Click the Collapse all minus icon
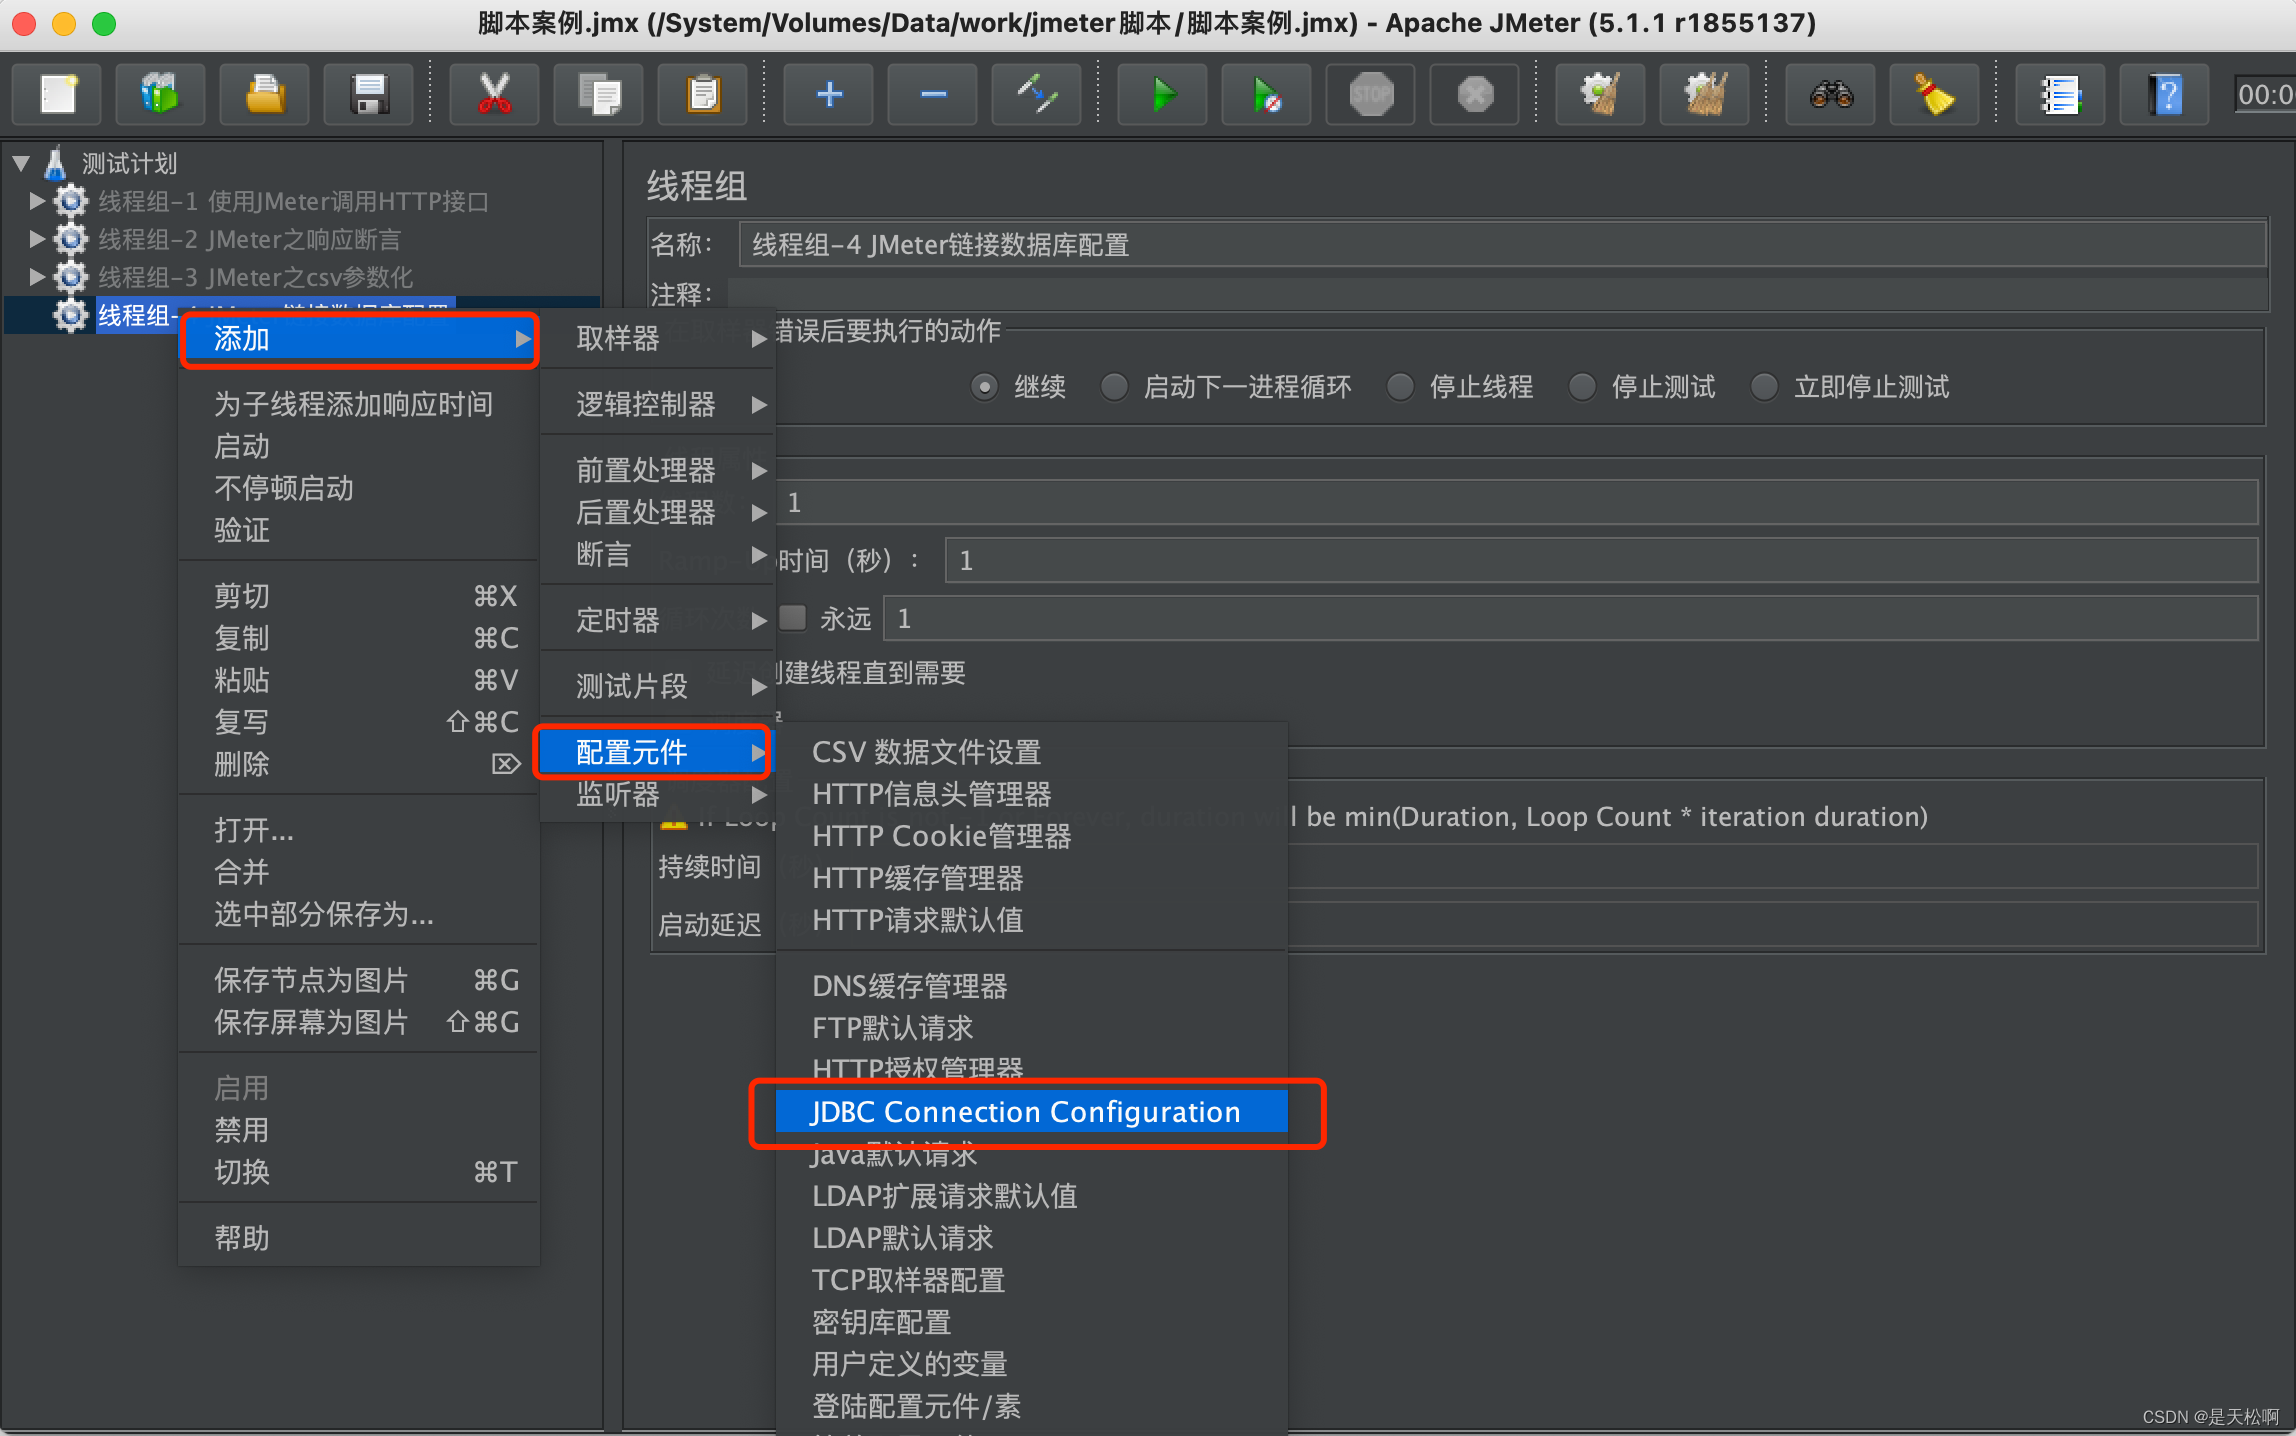The height and width of the screenshot is (1436, 2296). point(933,95)
